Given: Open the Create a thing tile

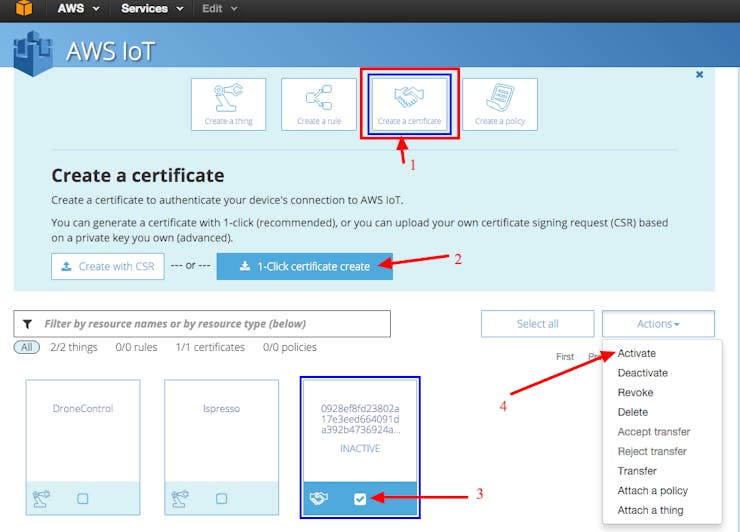Looking at the screenshot, I should pyautogui.click(x=228, y=104).
